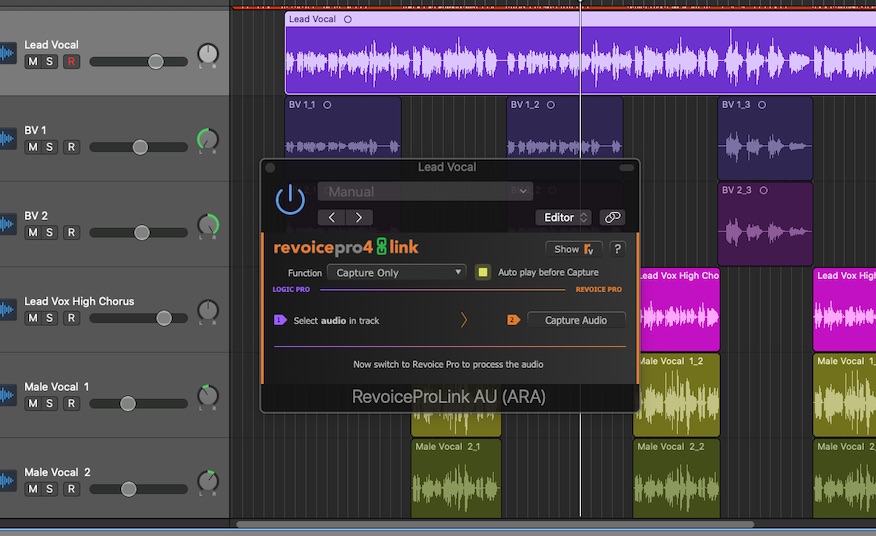This screenshot has height=536, width=876.
Task: Mute the BV 1 track
Action: (x=33, y=147)
